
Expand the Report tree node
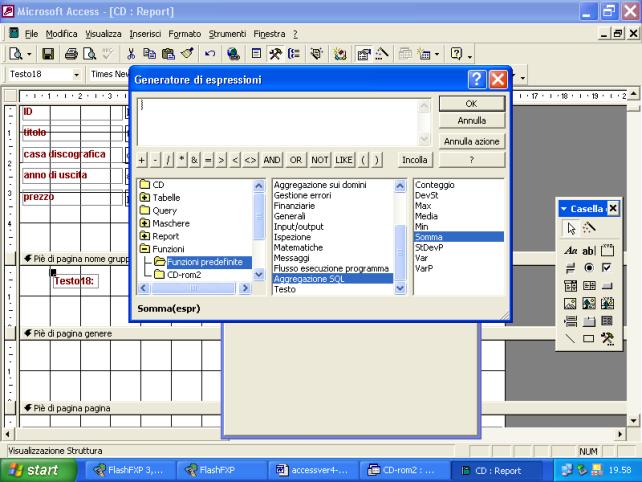[x=145, y=236]
